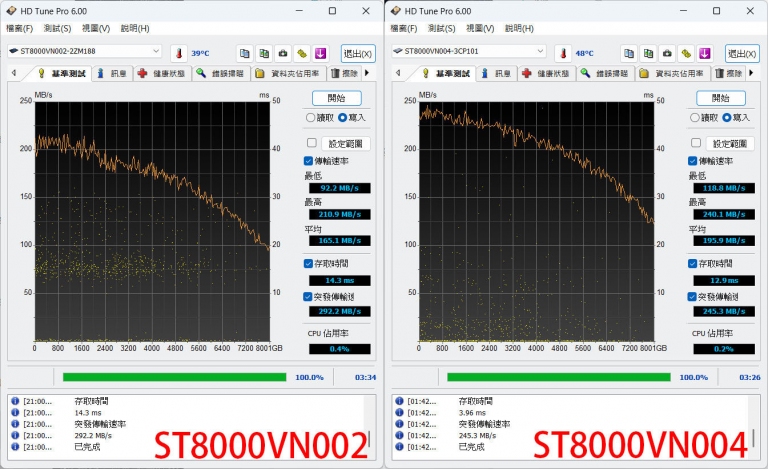The width and height of the screenshot is (768, 469).
Task: Open options tag icon in left window
Action: 302,53
